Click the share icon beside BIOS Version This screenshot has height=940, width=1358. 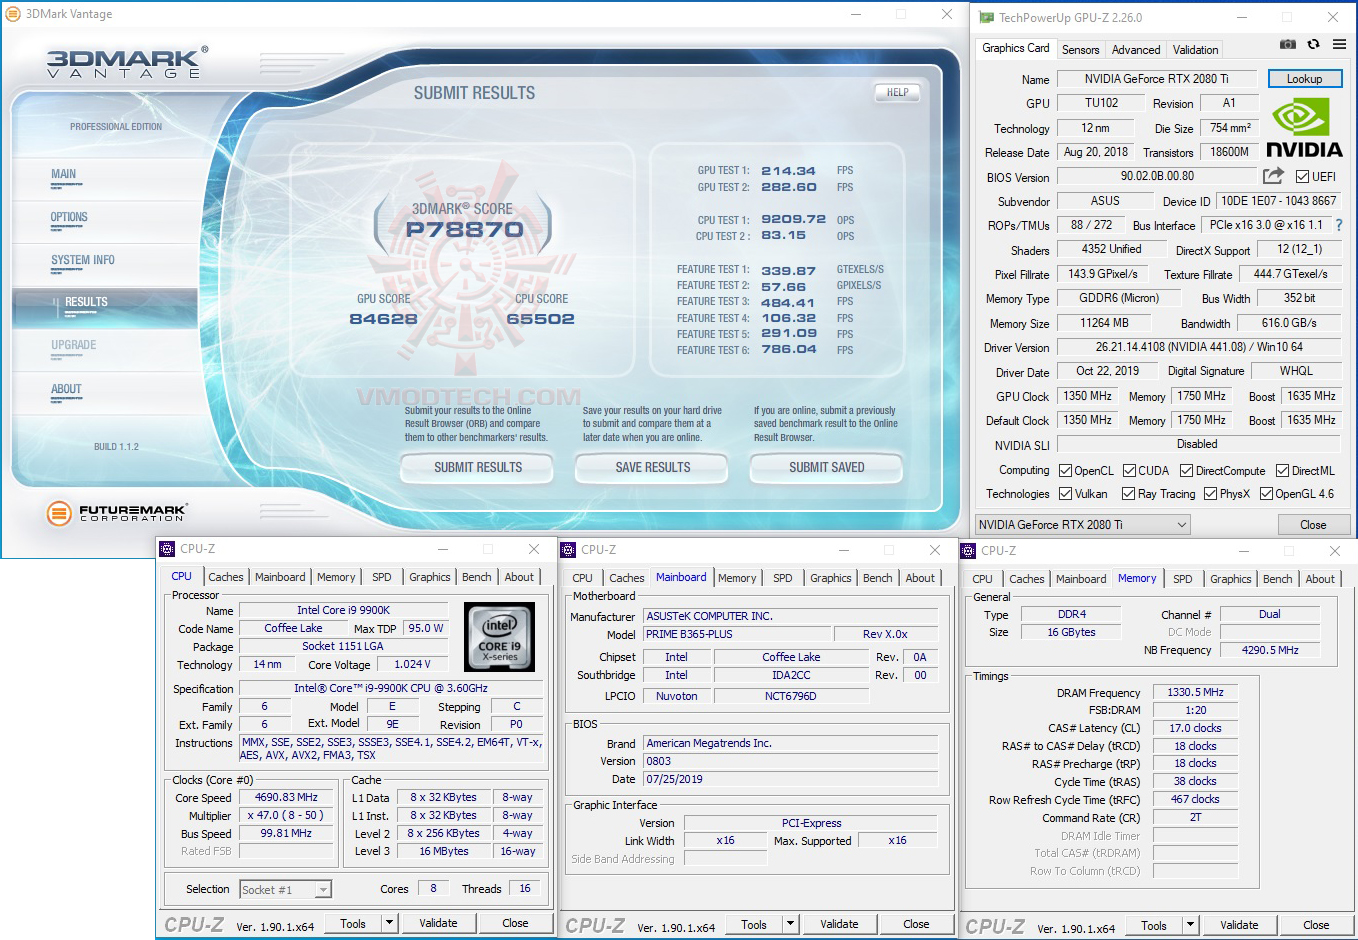(x=1272, y=176)
